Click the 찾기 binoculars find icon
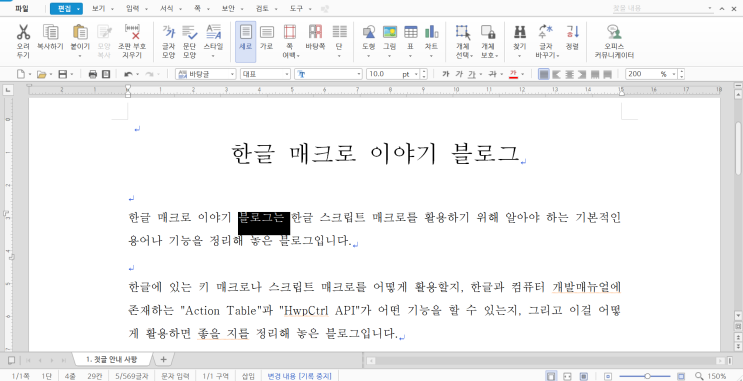 520,32
